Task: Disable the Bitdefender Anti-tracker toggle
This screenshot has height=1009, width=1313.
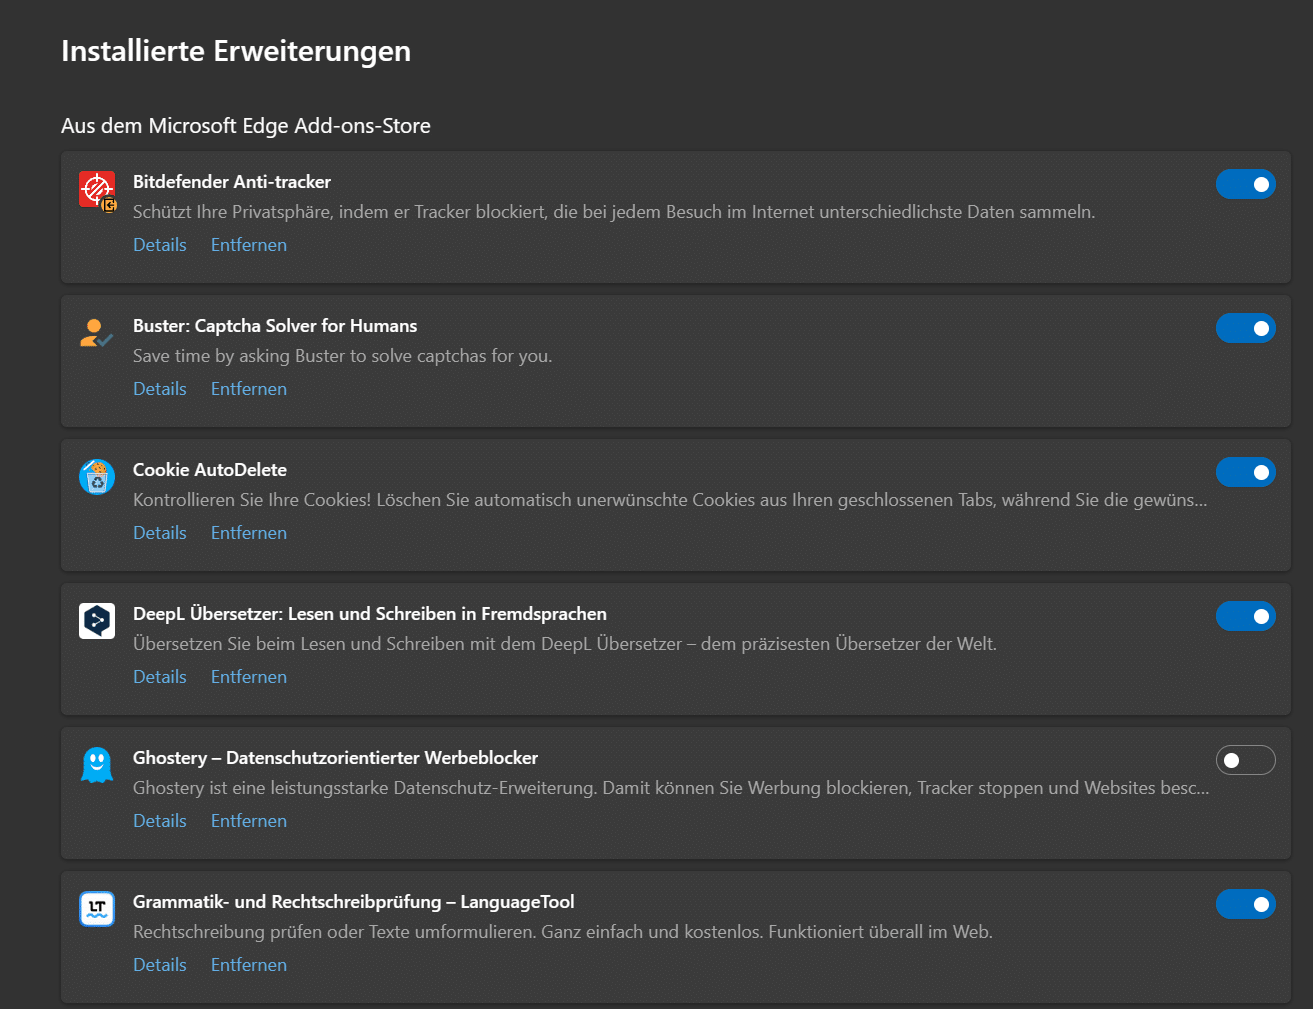Action: [x=1245, y=184]
